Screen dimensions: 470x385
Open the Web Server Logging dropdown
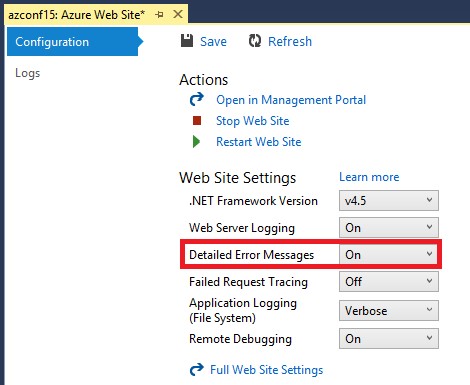tap(389, 228)
